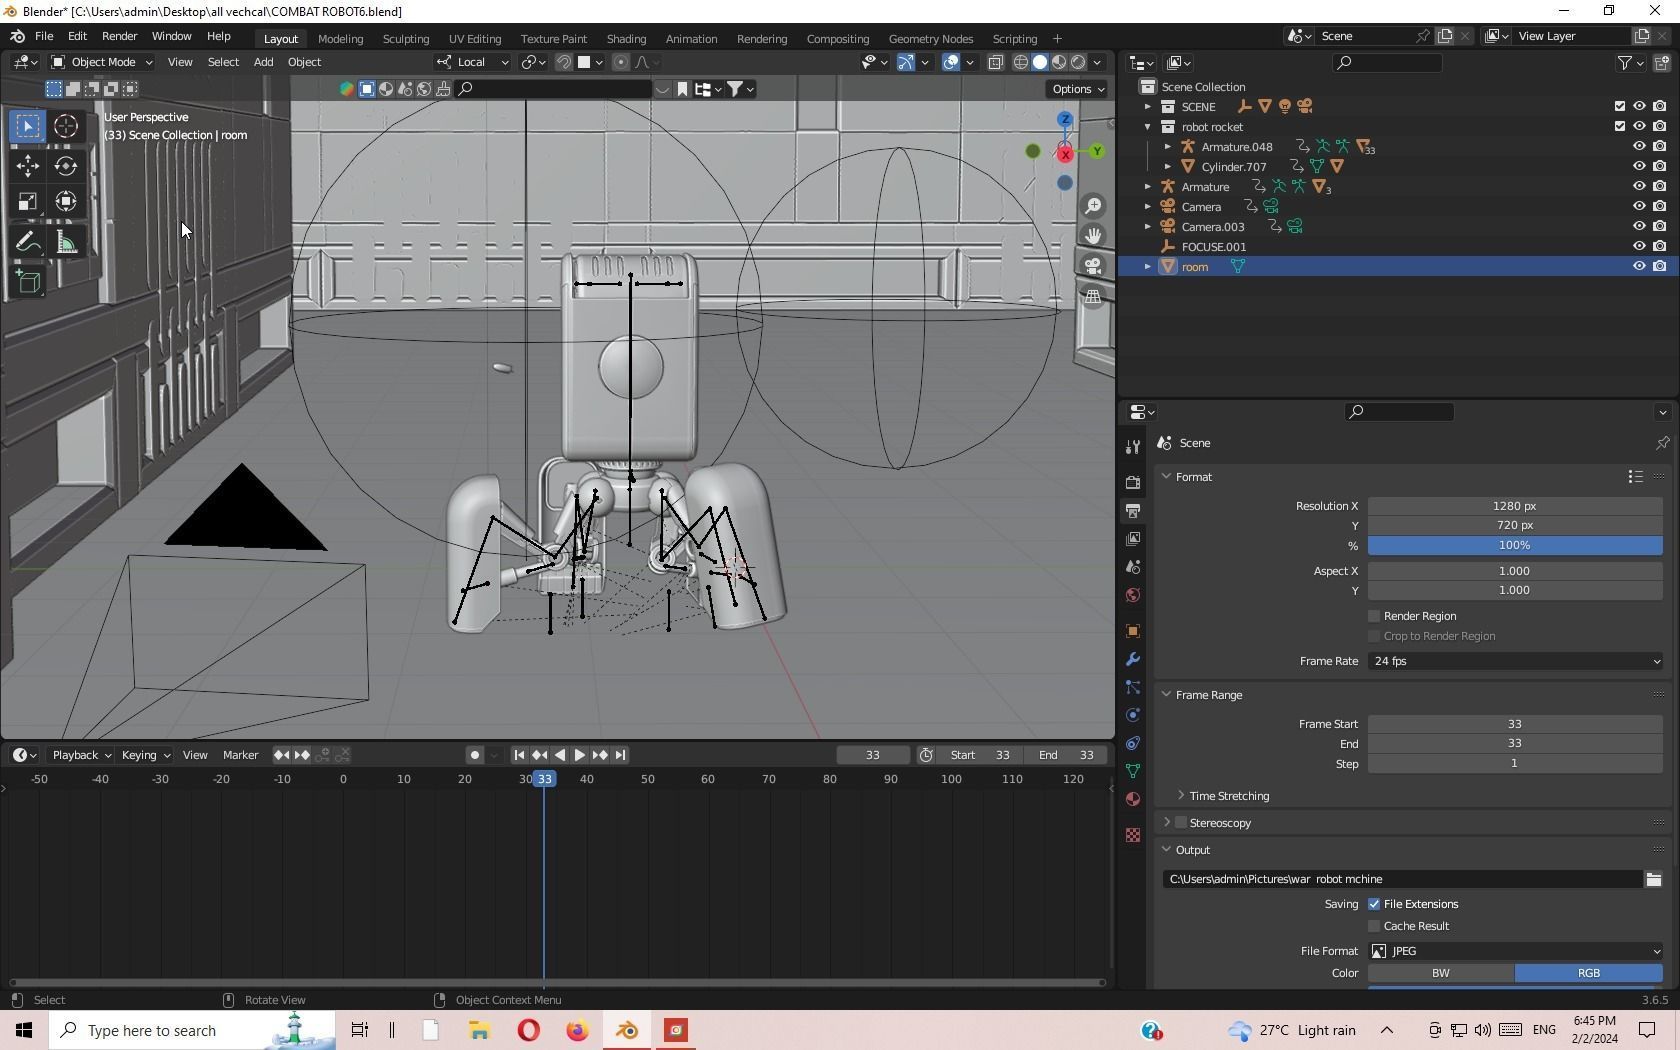Open the Texture properties tab
This screenshot has height=1050, width=1680.
point(1132,835)
